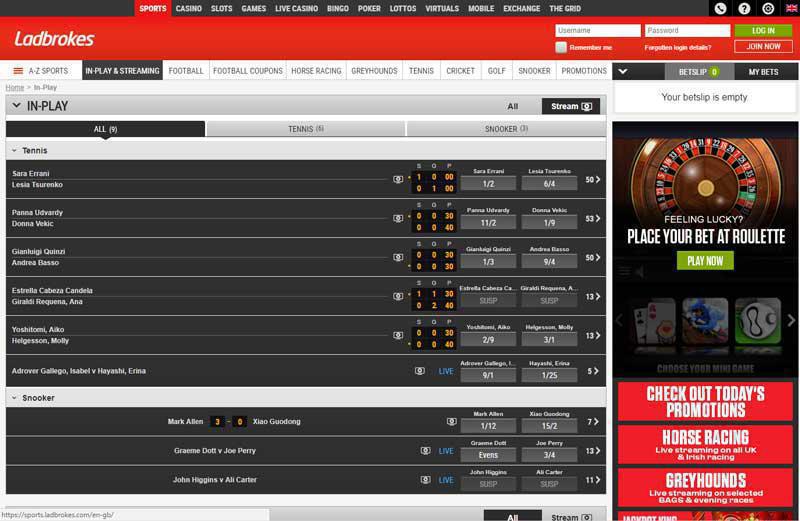Select the All filter in In-Play header
This screenshot has height=521, width=800.
pos(513,106)
